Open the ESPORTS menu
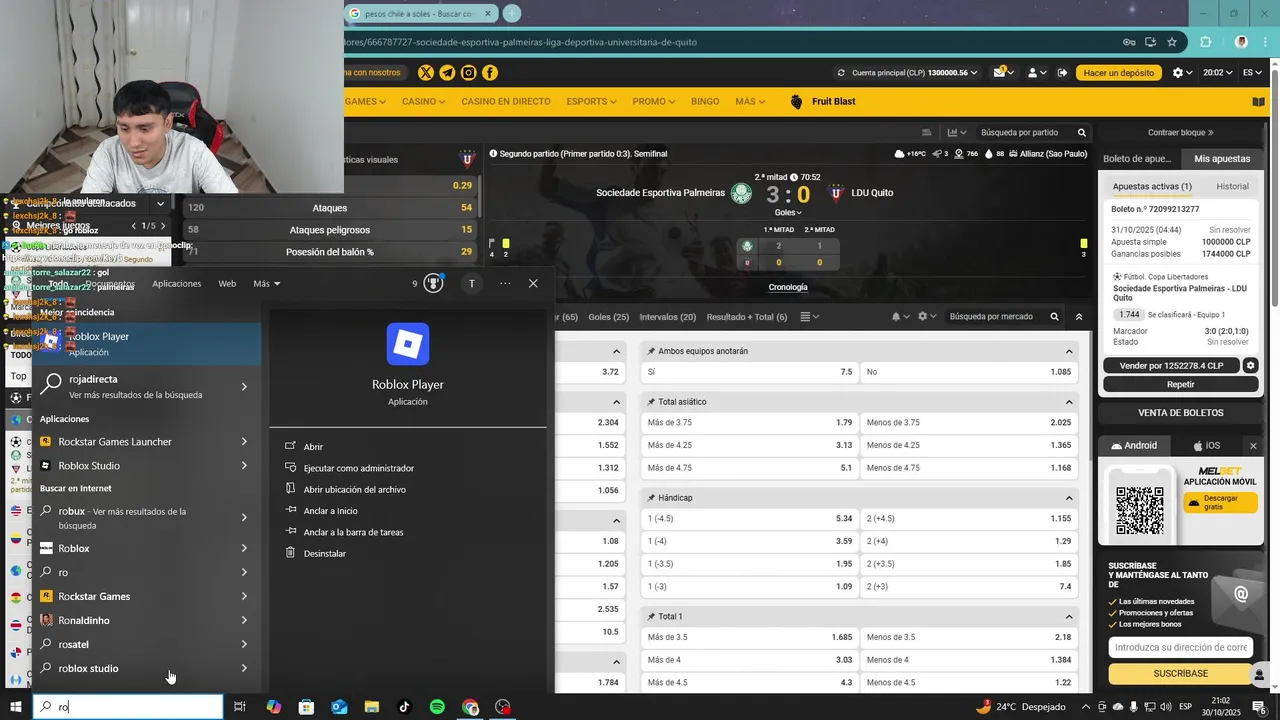 click(591, 101)
